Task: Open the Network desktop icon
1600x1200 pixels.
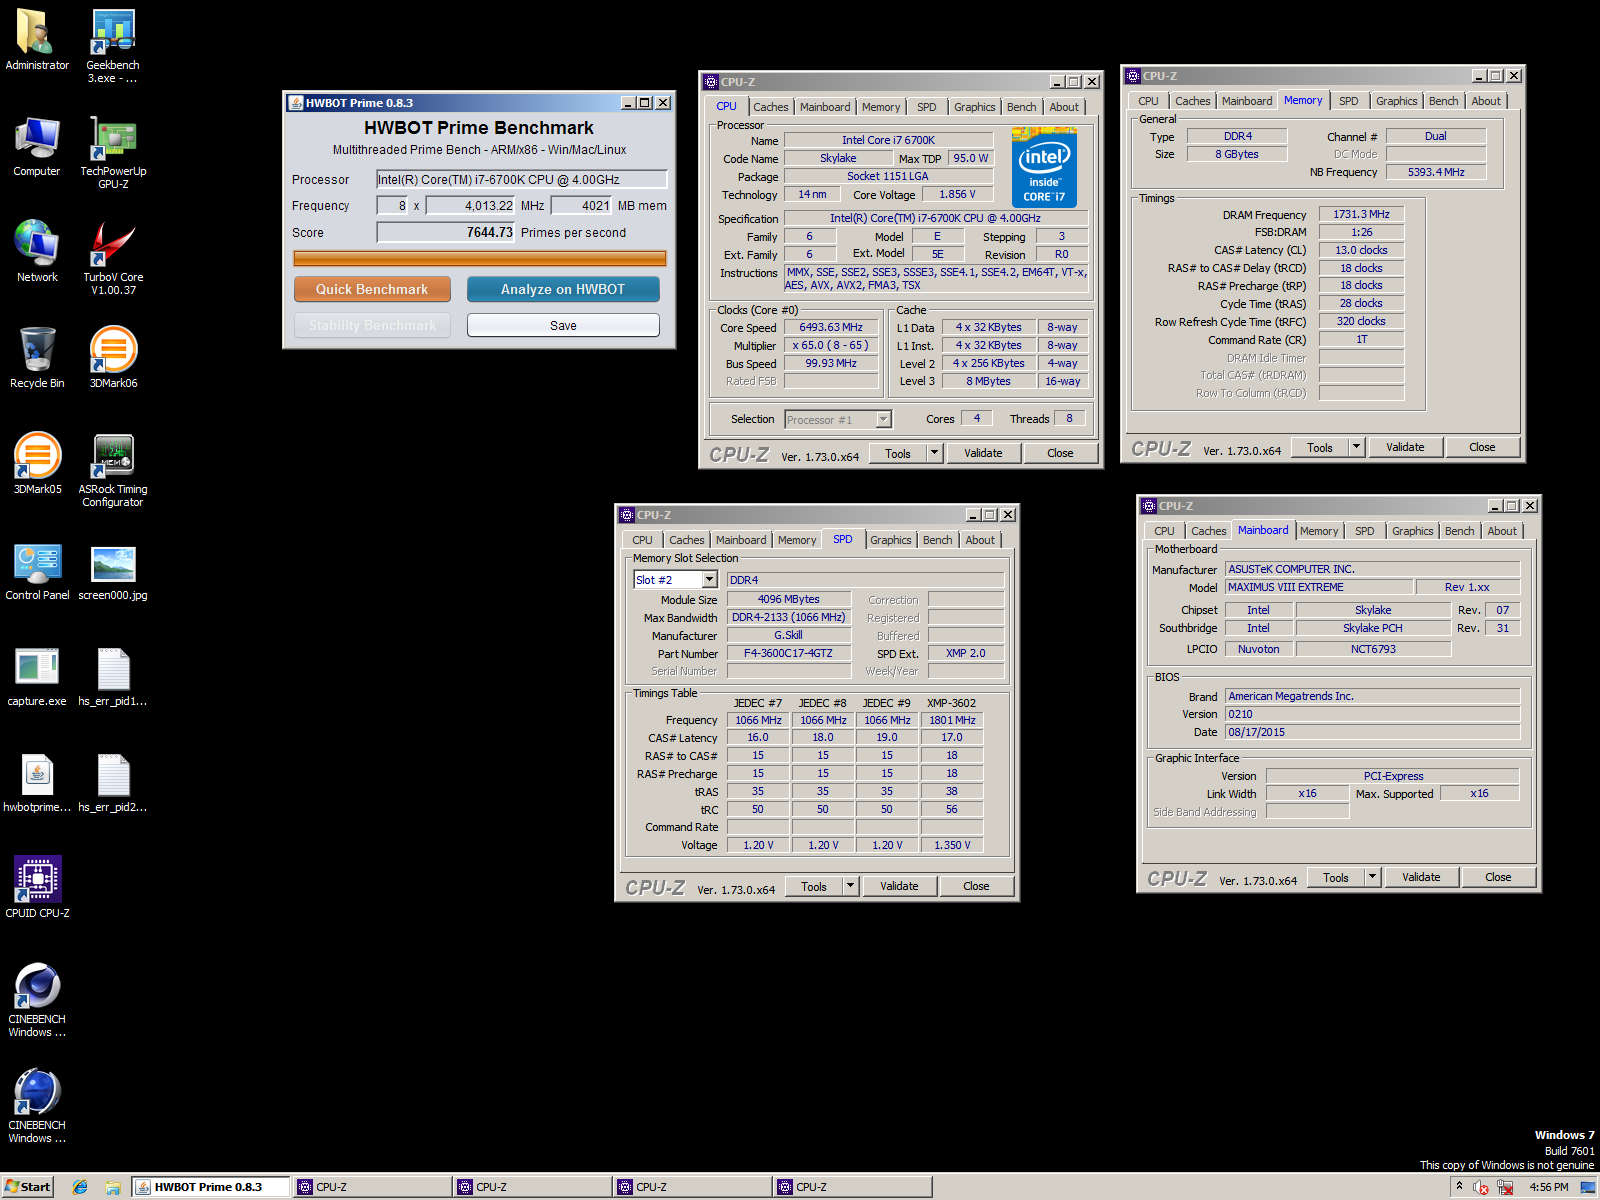Action: [x=37, y=252]
